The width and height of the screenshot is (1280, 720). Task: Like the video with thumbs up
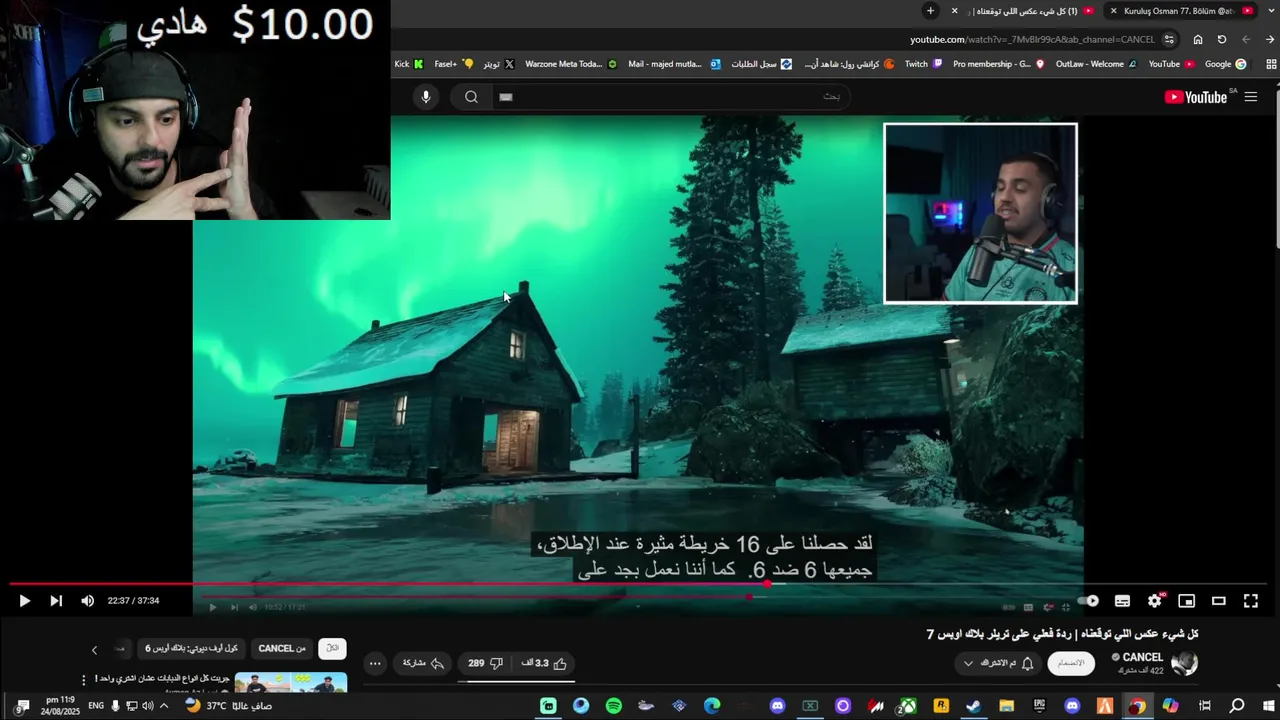545,663
